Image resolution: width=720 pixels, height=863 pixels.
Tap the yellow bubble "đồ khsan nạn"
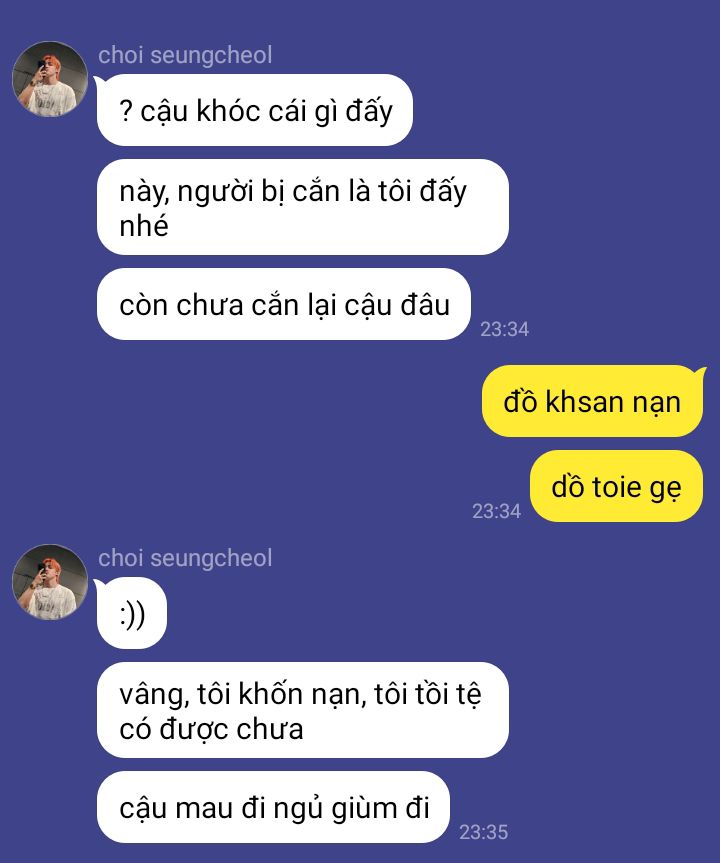(x=592, y=401)
